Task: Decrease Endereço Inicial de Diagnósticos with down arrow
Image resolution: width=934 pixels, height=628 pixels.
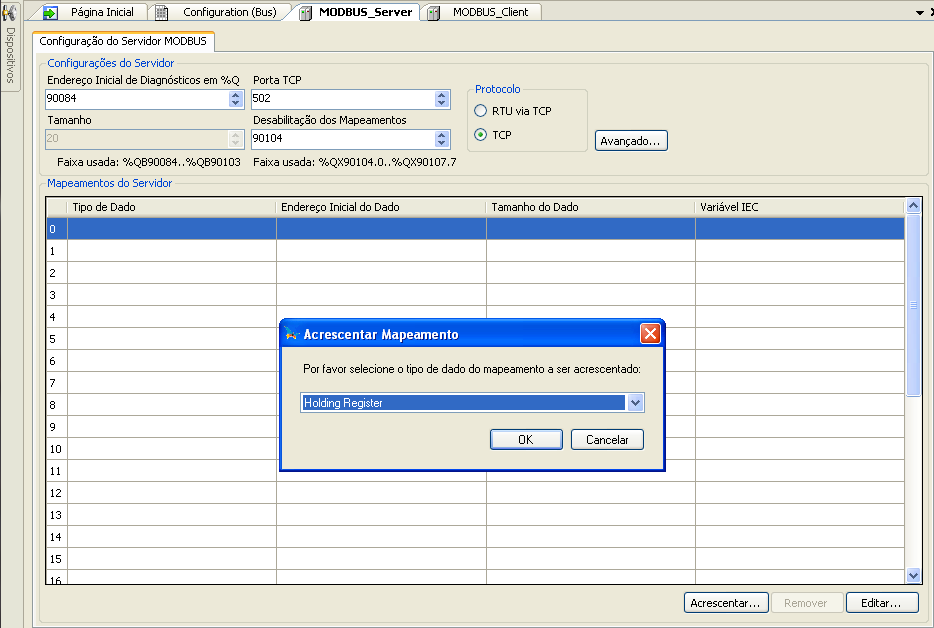Action: pos(236,103)
